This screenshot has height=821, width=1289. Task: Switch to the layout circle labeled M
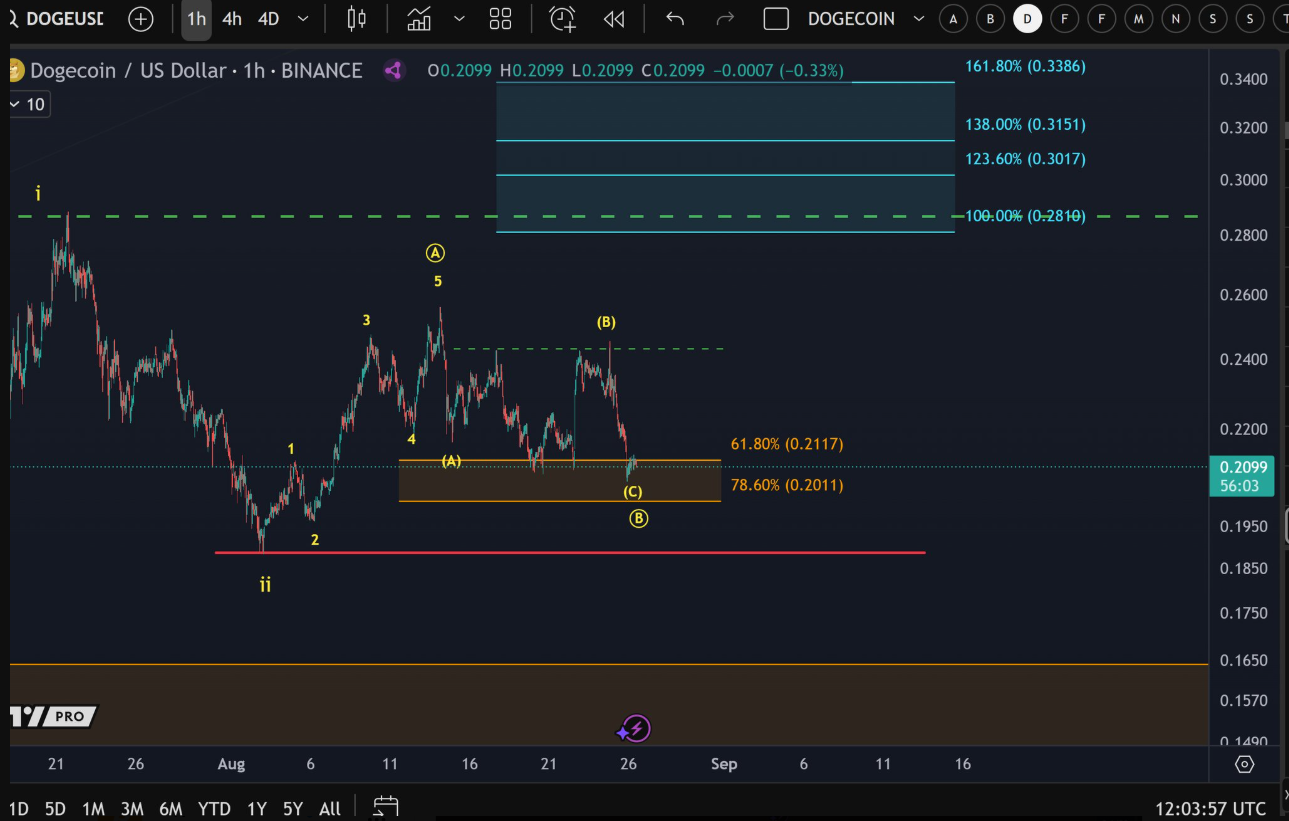point(1138,19)
